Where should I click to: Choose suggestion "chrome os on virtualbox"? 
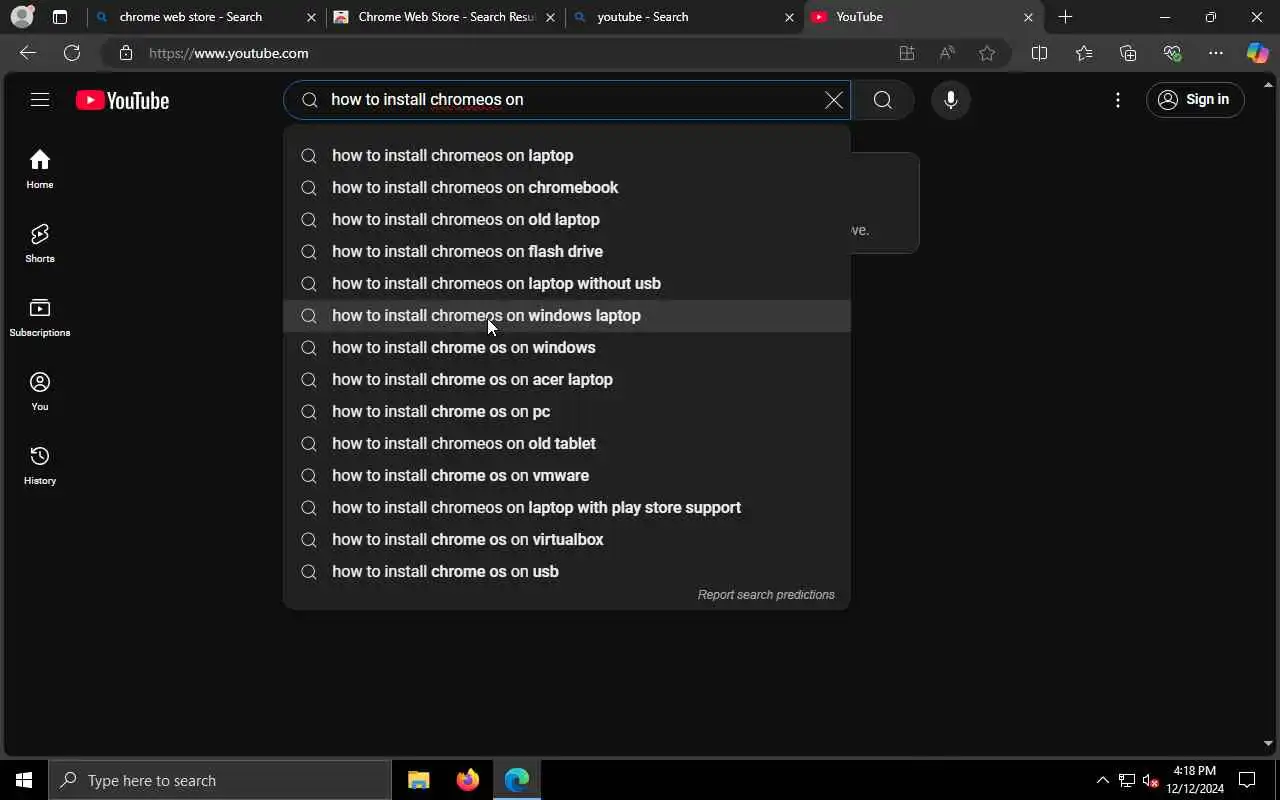[567, 539]
